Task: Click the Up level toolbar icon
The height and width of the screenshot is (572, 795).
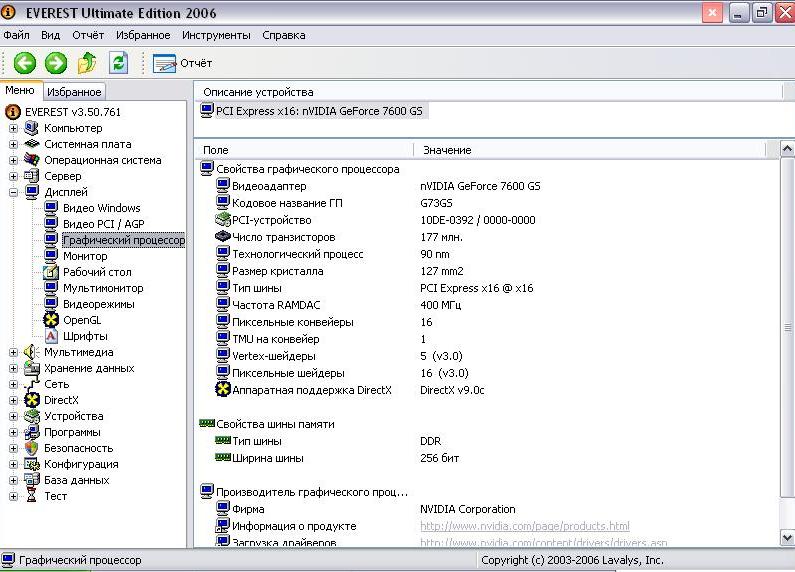Action: click(87, 63)
